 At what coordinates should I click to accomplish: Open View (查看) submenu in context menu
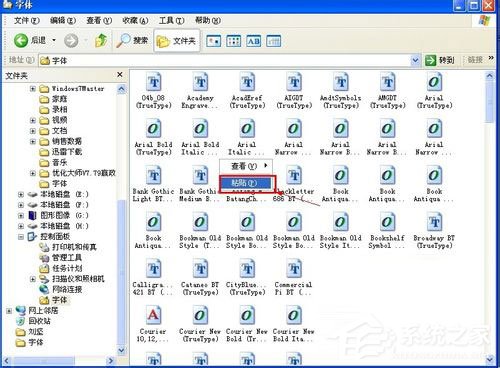pos(247,166)
